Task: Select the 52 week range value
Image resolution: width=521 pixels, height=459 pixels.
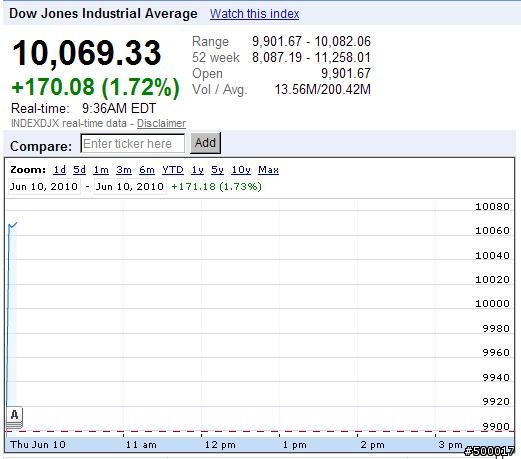Action: click(311, 57)
